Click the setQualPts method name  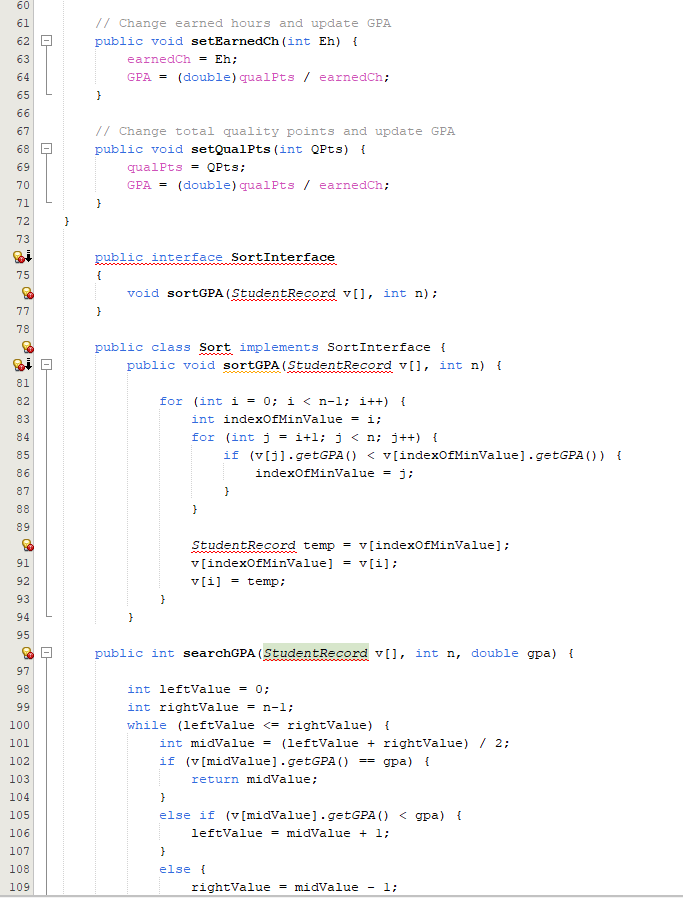[x=231, y=149]
